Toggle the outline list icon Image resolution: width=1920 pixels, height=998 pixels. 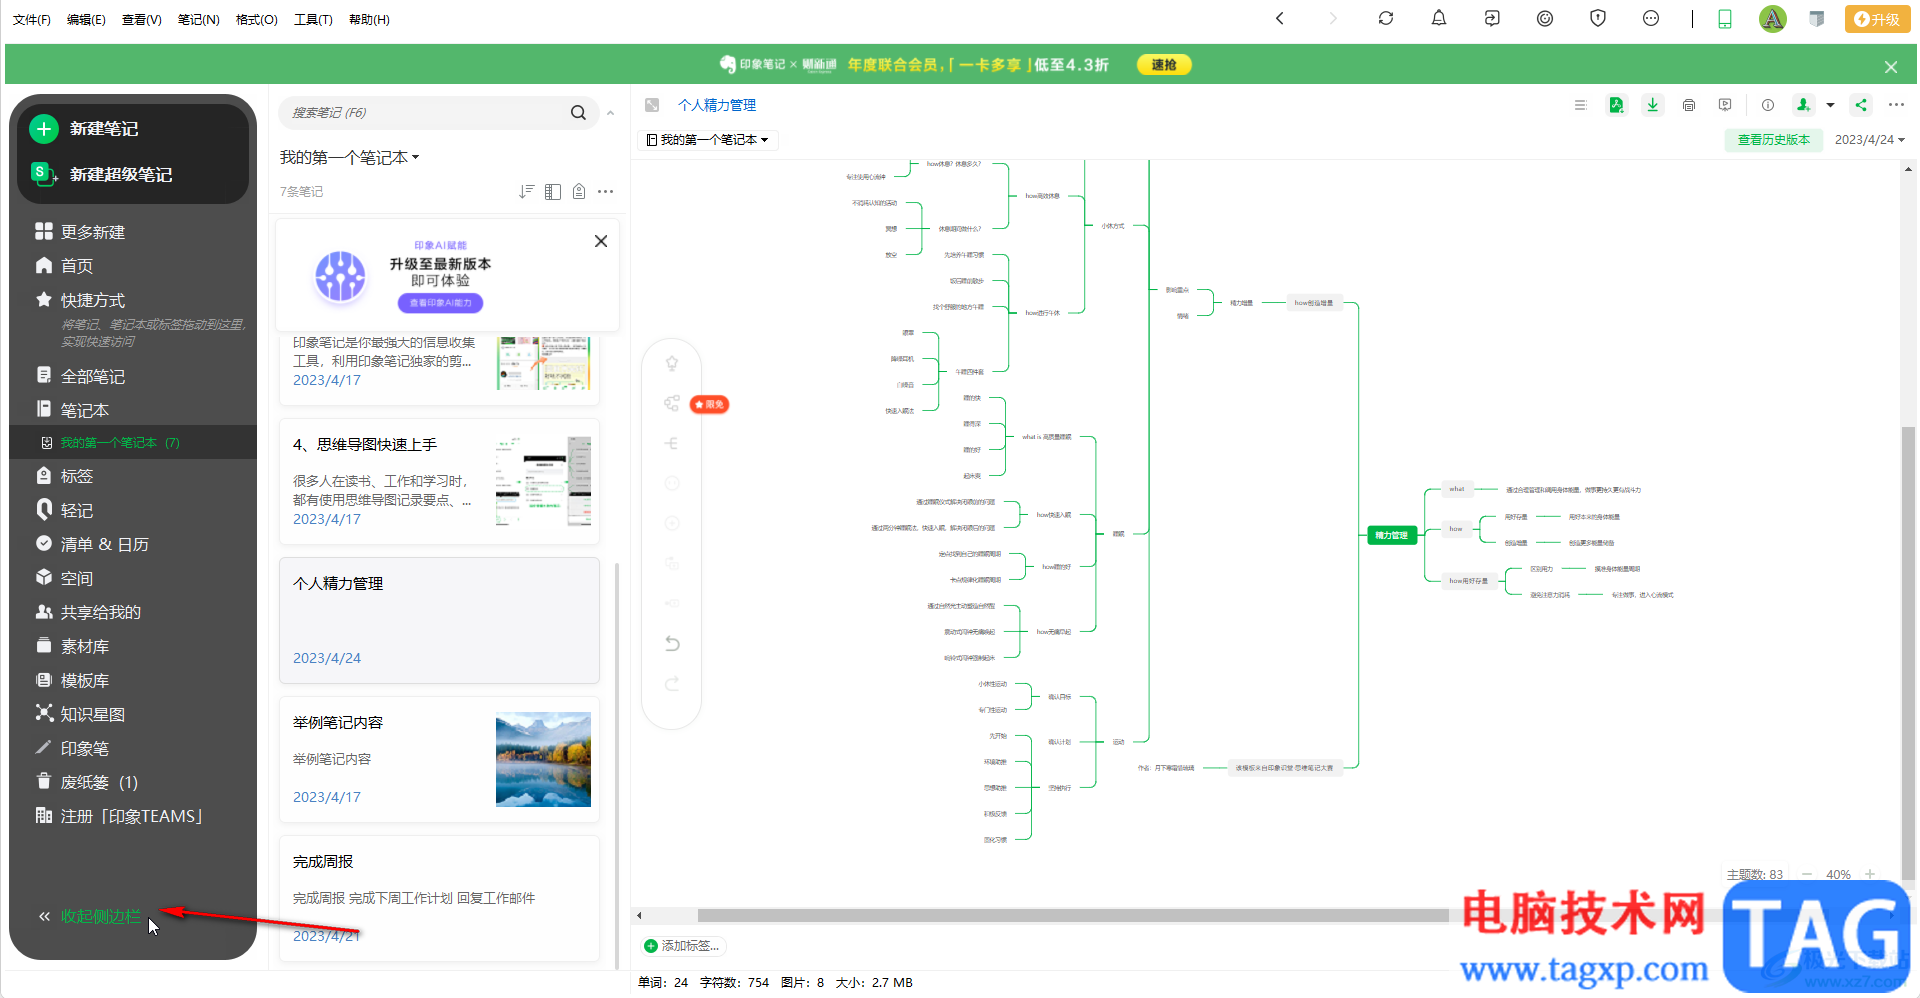pos(1580,105)
